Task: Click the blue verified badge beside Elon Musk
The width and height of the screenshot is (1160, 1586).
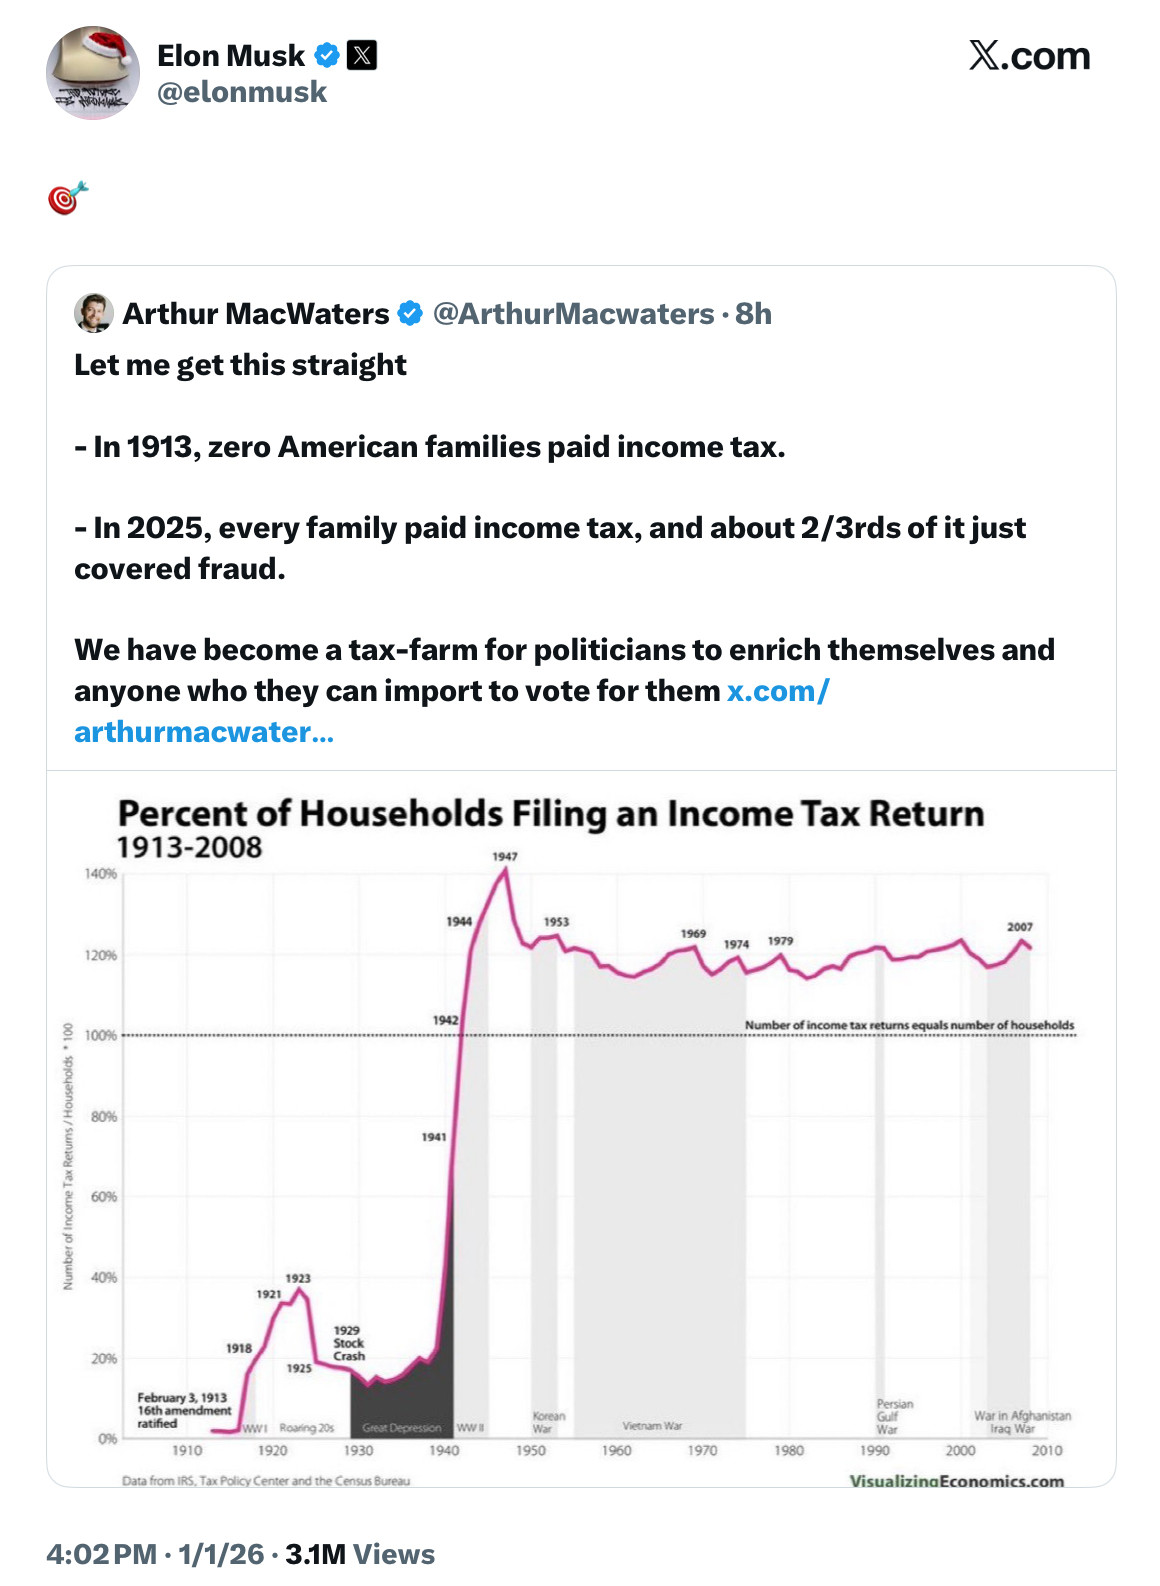Action: (x=327, y=55)
